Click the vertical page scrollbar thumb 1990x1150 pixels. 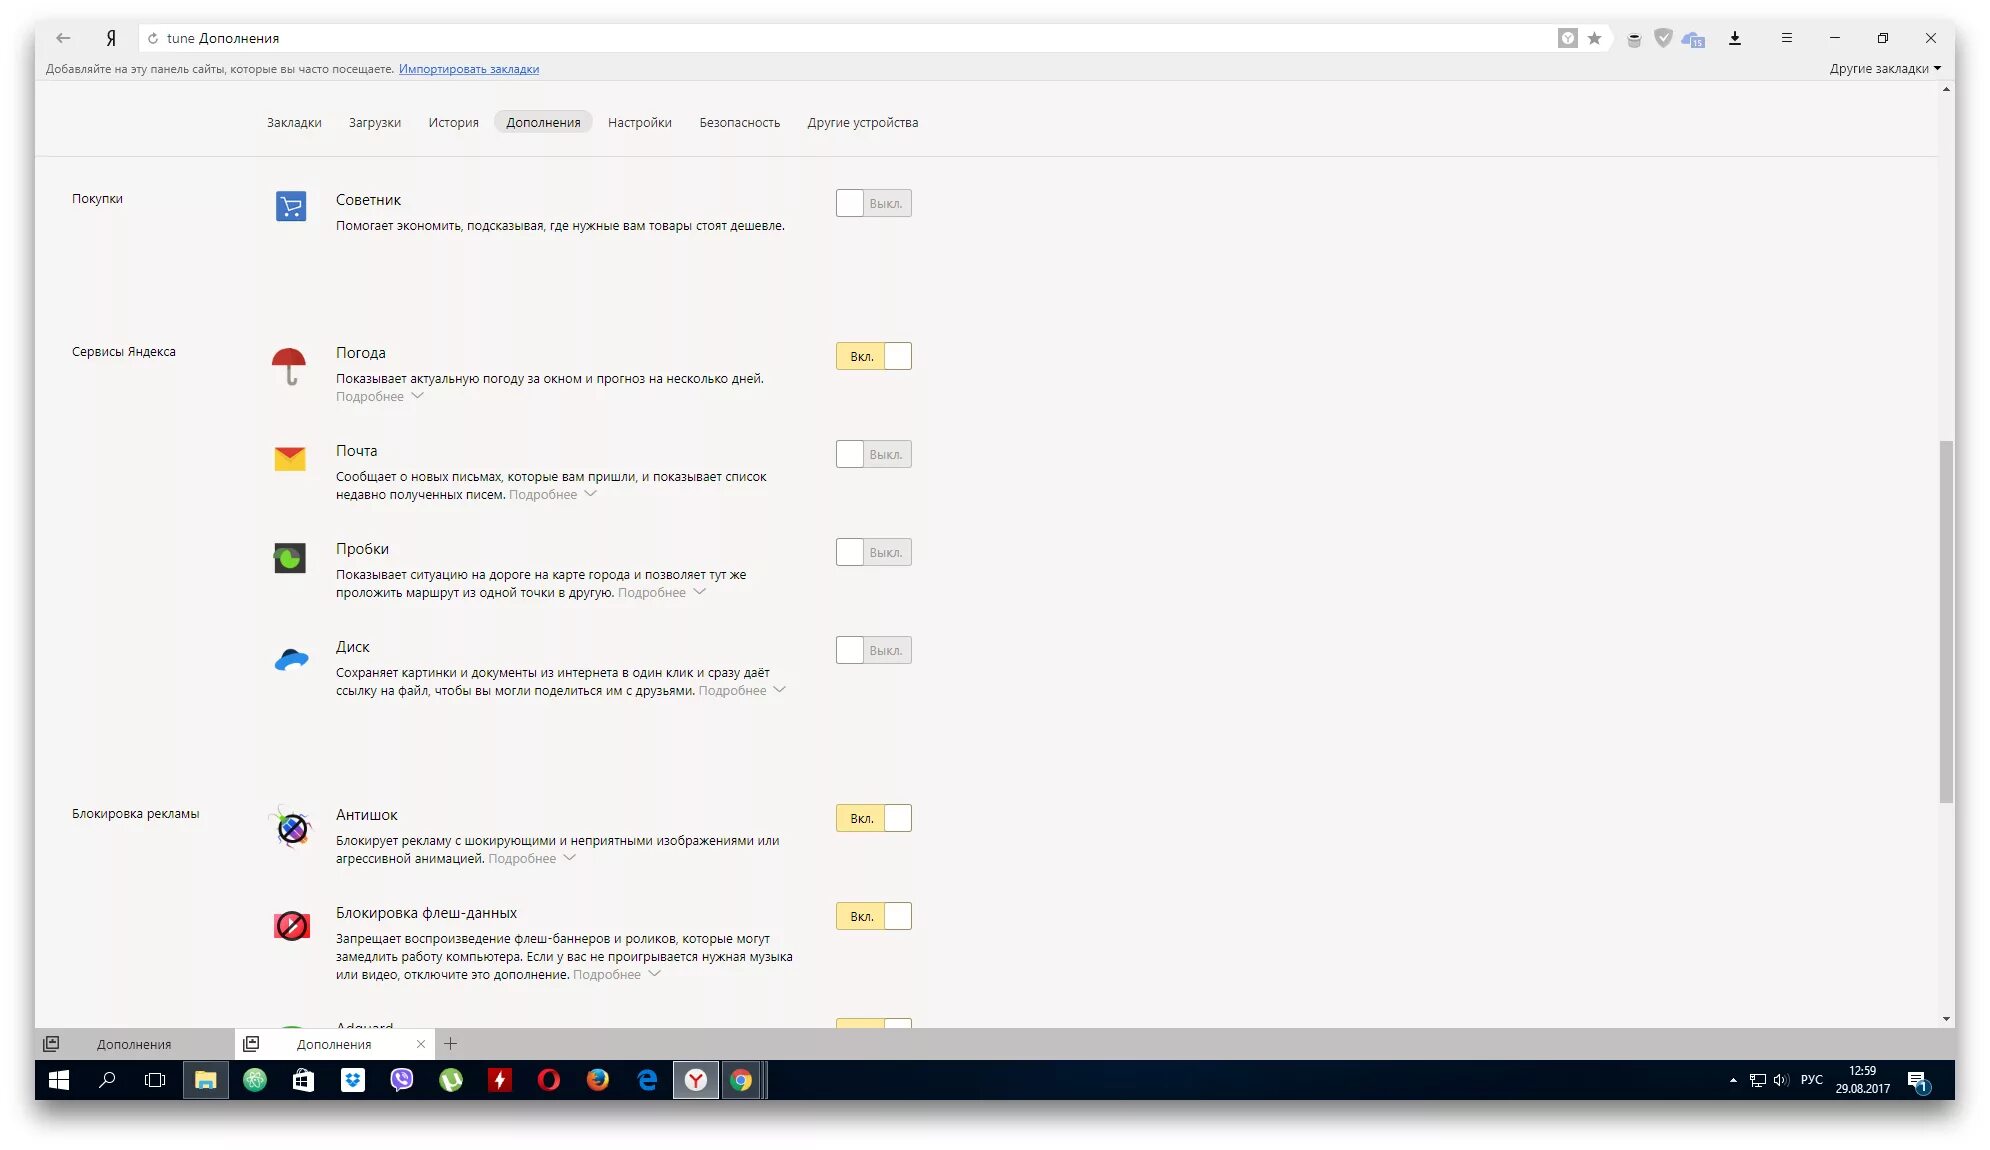[1946, 620]
